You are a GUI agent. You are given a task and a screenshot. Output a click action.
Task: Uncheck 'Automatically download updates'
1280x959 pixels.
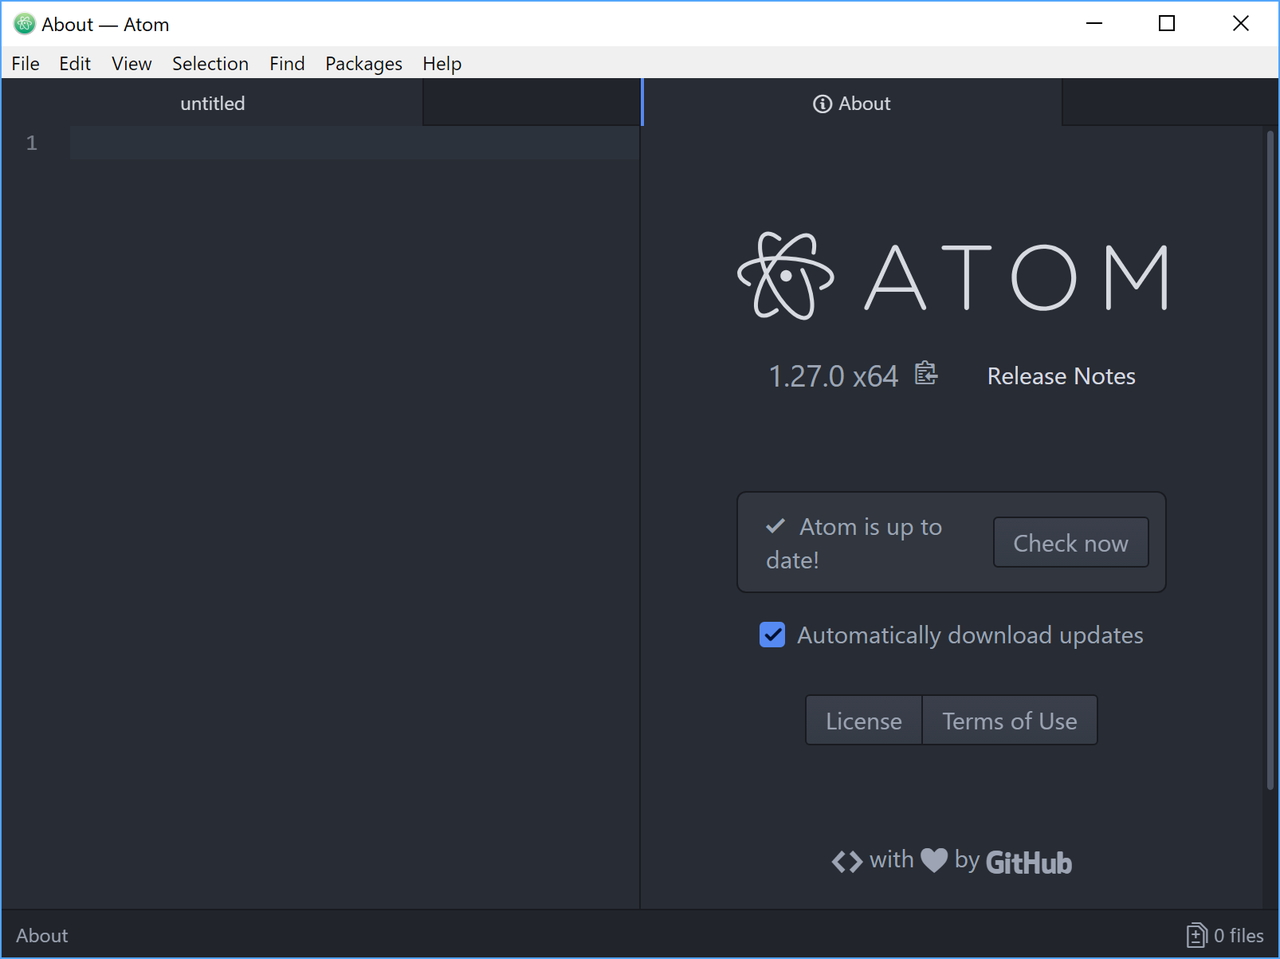pos(771,634)
